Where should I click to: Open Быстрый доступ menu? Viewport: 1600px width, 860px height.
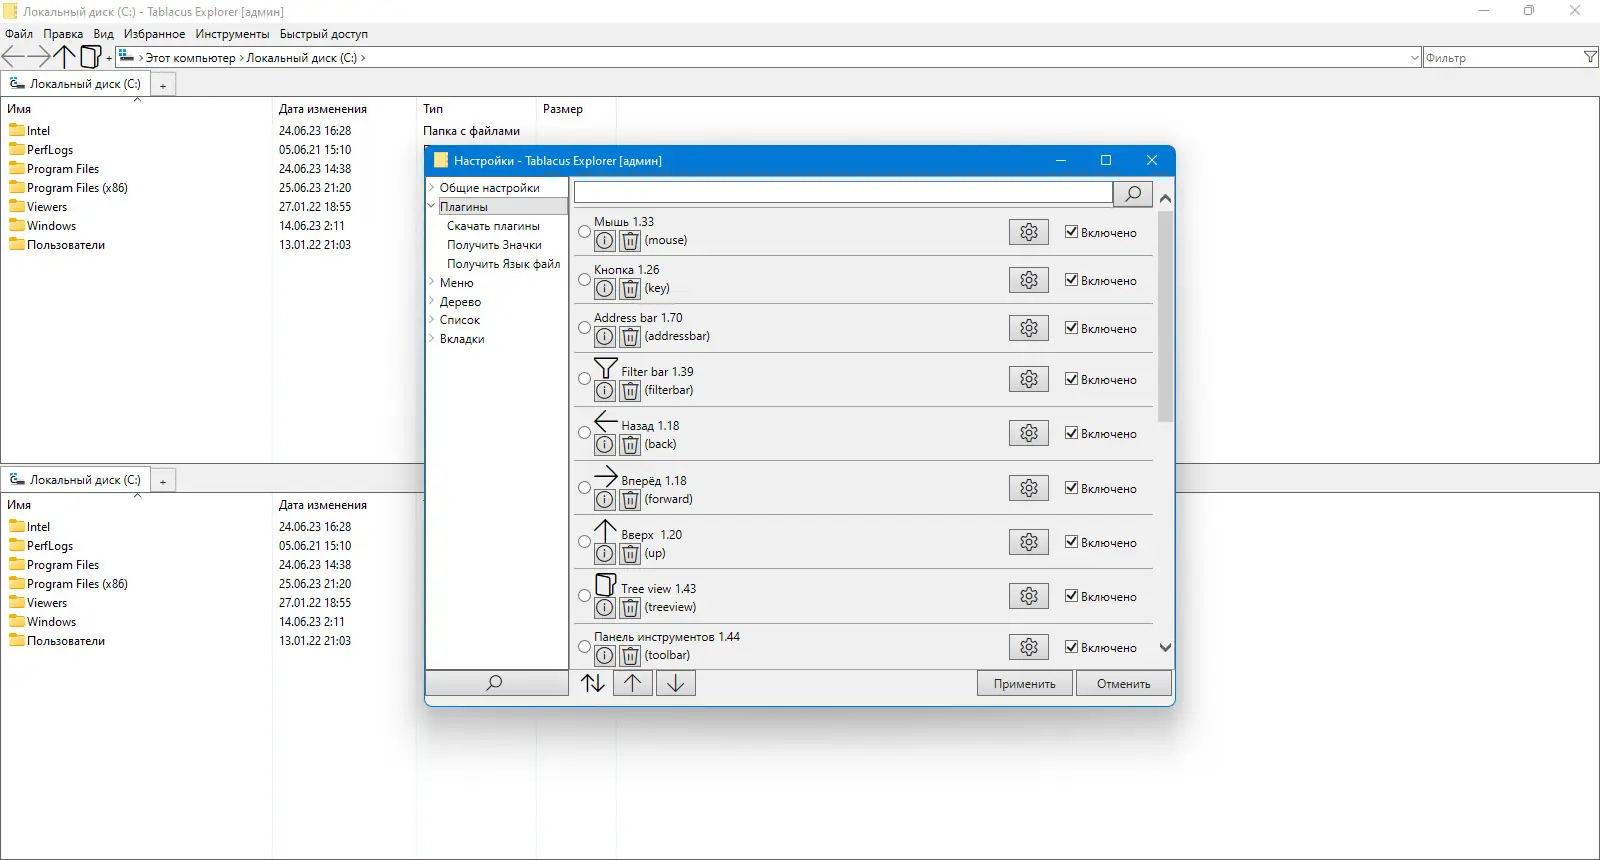click(x=324, y=34)
